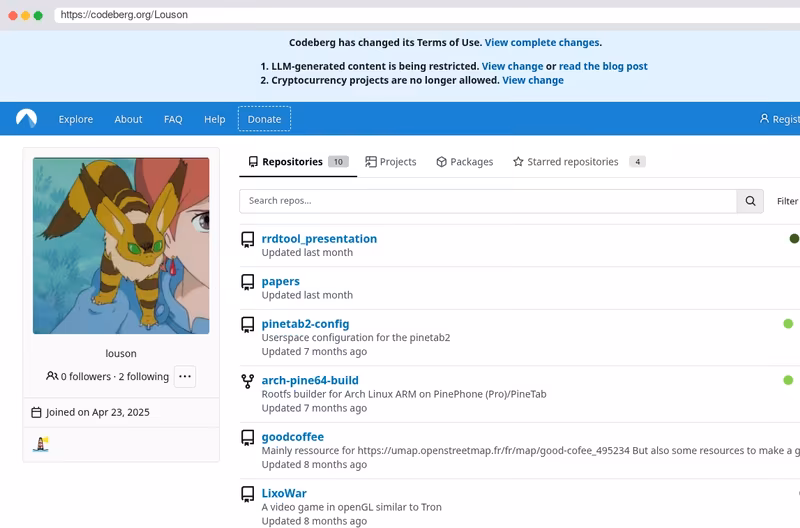Open the arch-pine64-build repository link
Screen dimensions: 800x528
pos(310,381)
